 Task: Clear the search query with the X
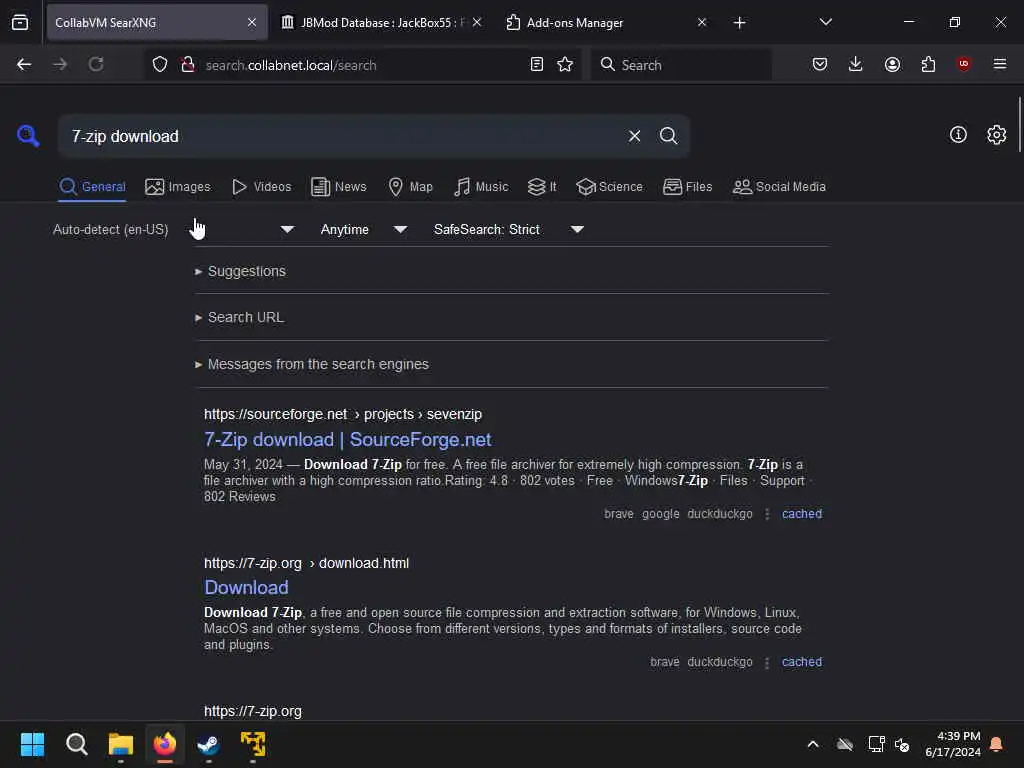pyautogui.click(x=634, y=136)
